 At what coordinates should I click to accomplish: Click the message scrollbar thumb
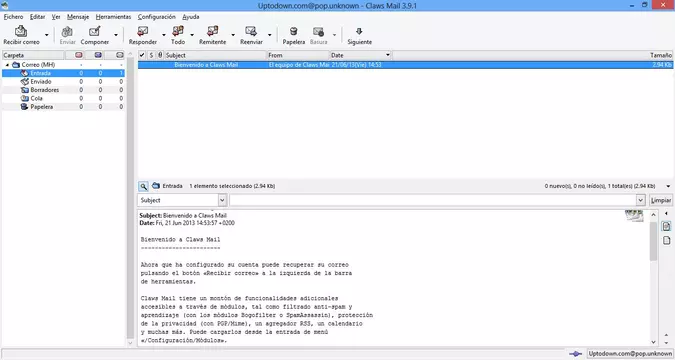click(653, 241)
